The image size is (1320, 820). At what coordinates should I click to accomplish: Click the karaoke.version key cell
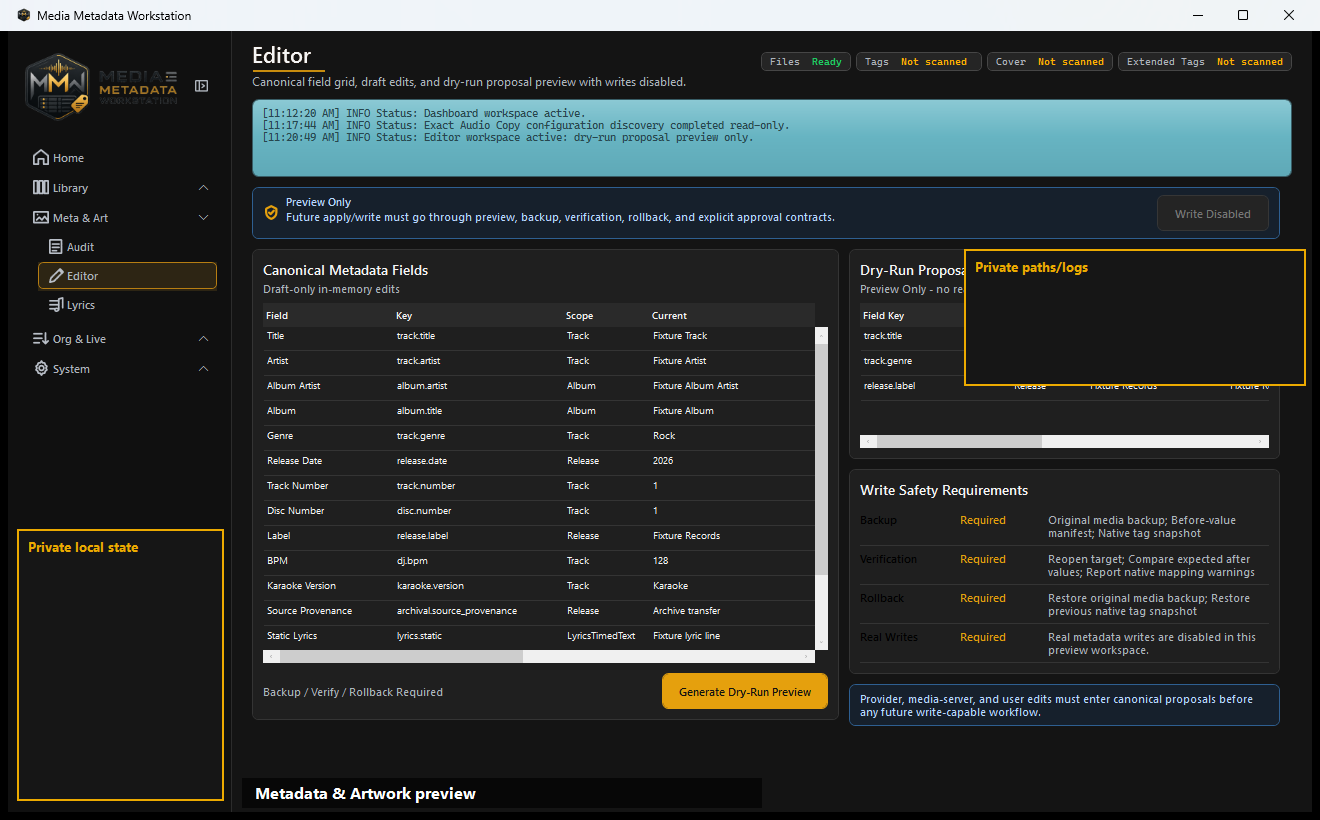click(x=430, y=586)
